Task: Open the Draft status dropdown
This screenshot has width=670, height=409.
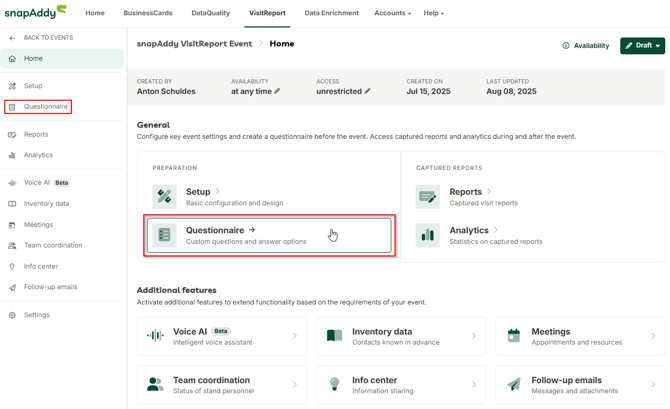Action: (x=642, y=45)
